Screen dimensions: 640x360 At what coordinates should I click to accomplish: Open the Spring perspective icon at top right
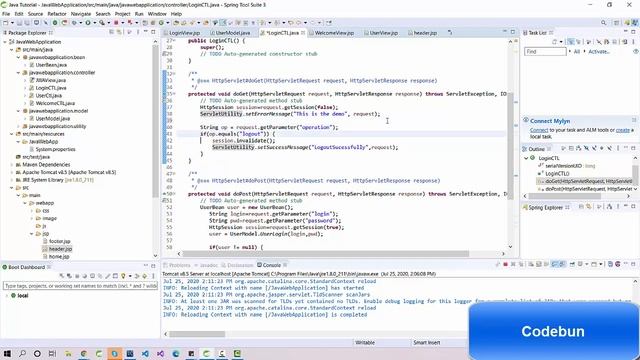click(x=627, y=23)
